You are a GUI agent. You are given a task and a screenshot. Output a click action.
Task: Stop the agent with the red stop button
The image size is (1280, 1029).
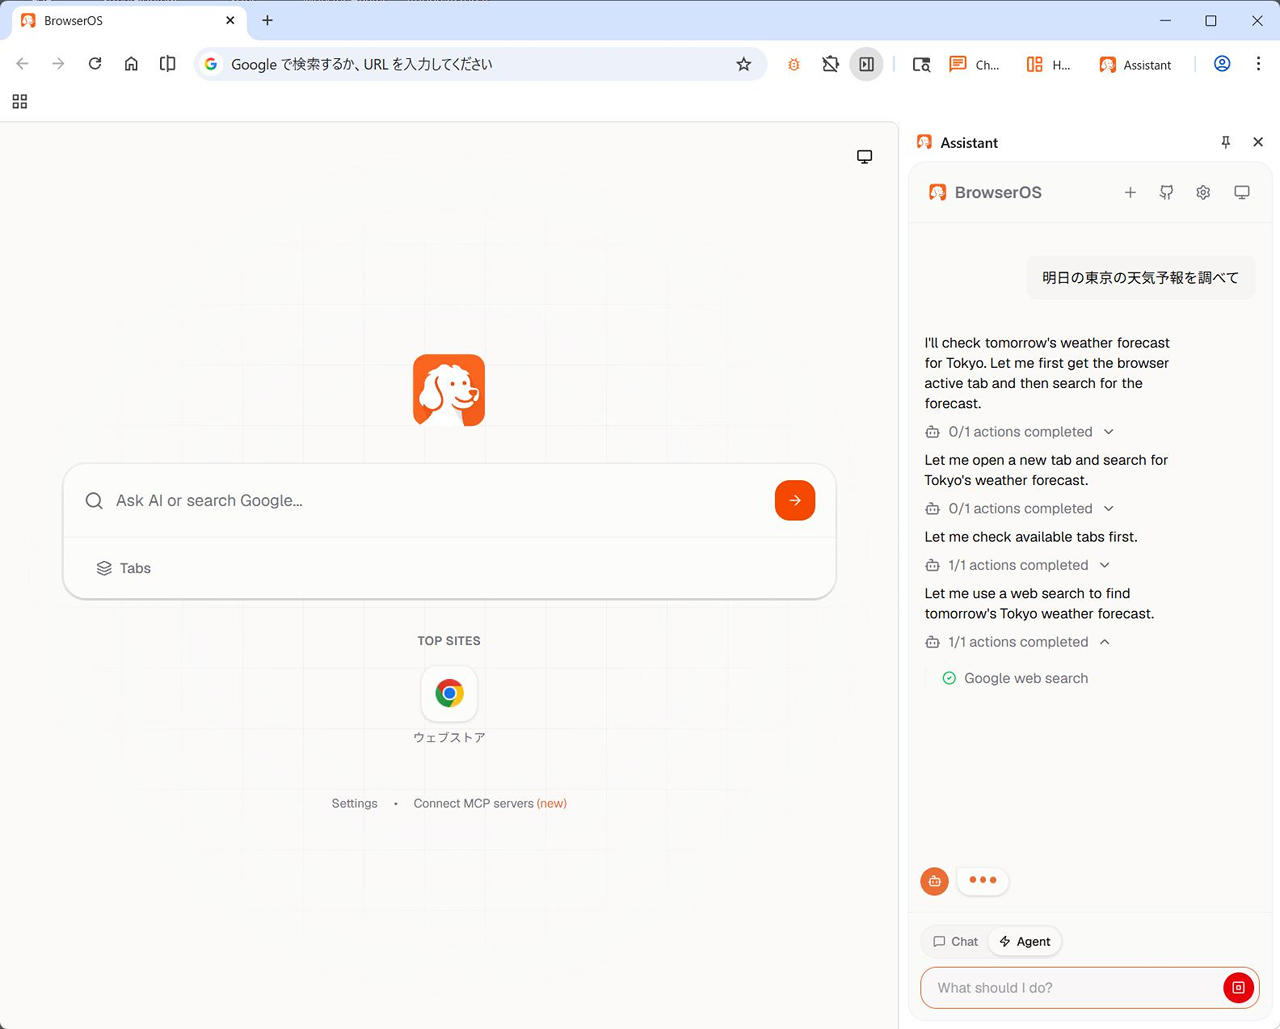[1237, 987]
